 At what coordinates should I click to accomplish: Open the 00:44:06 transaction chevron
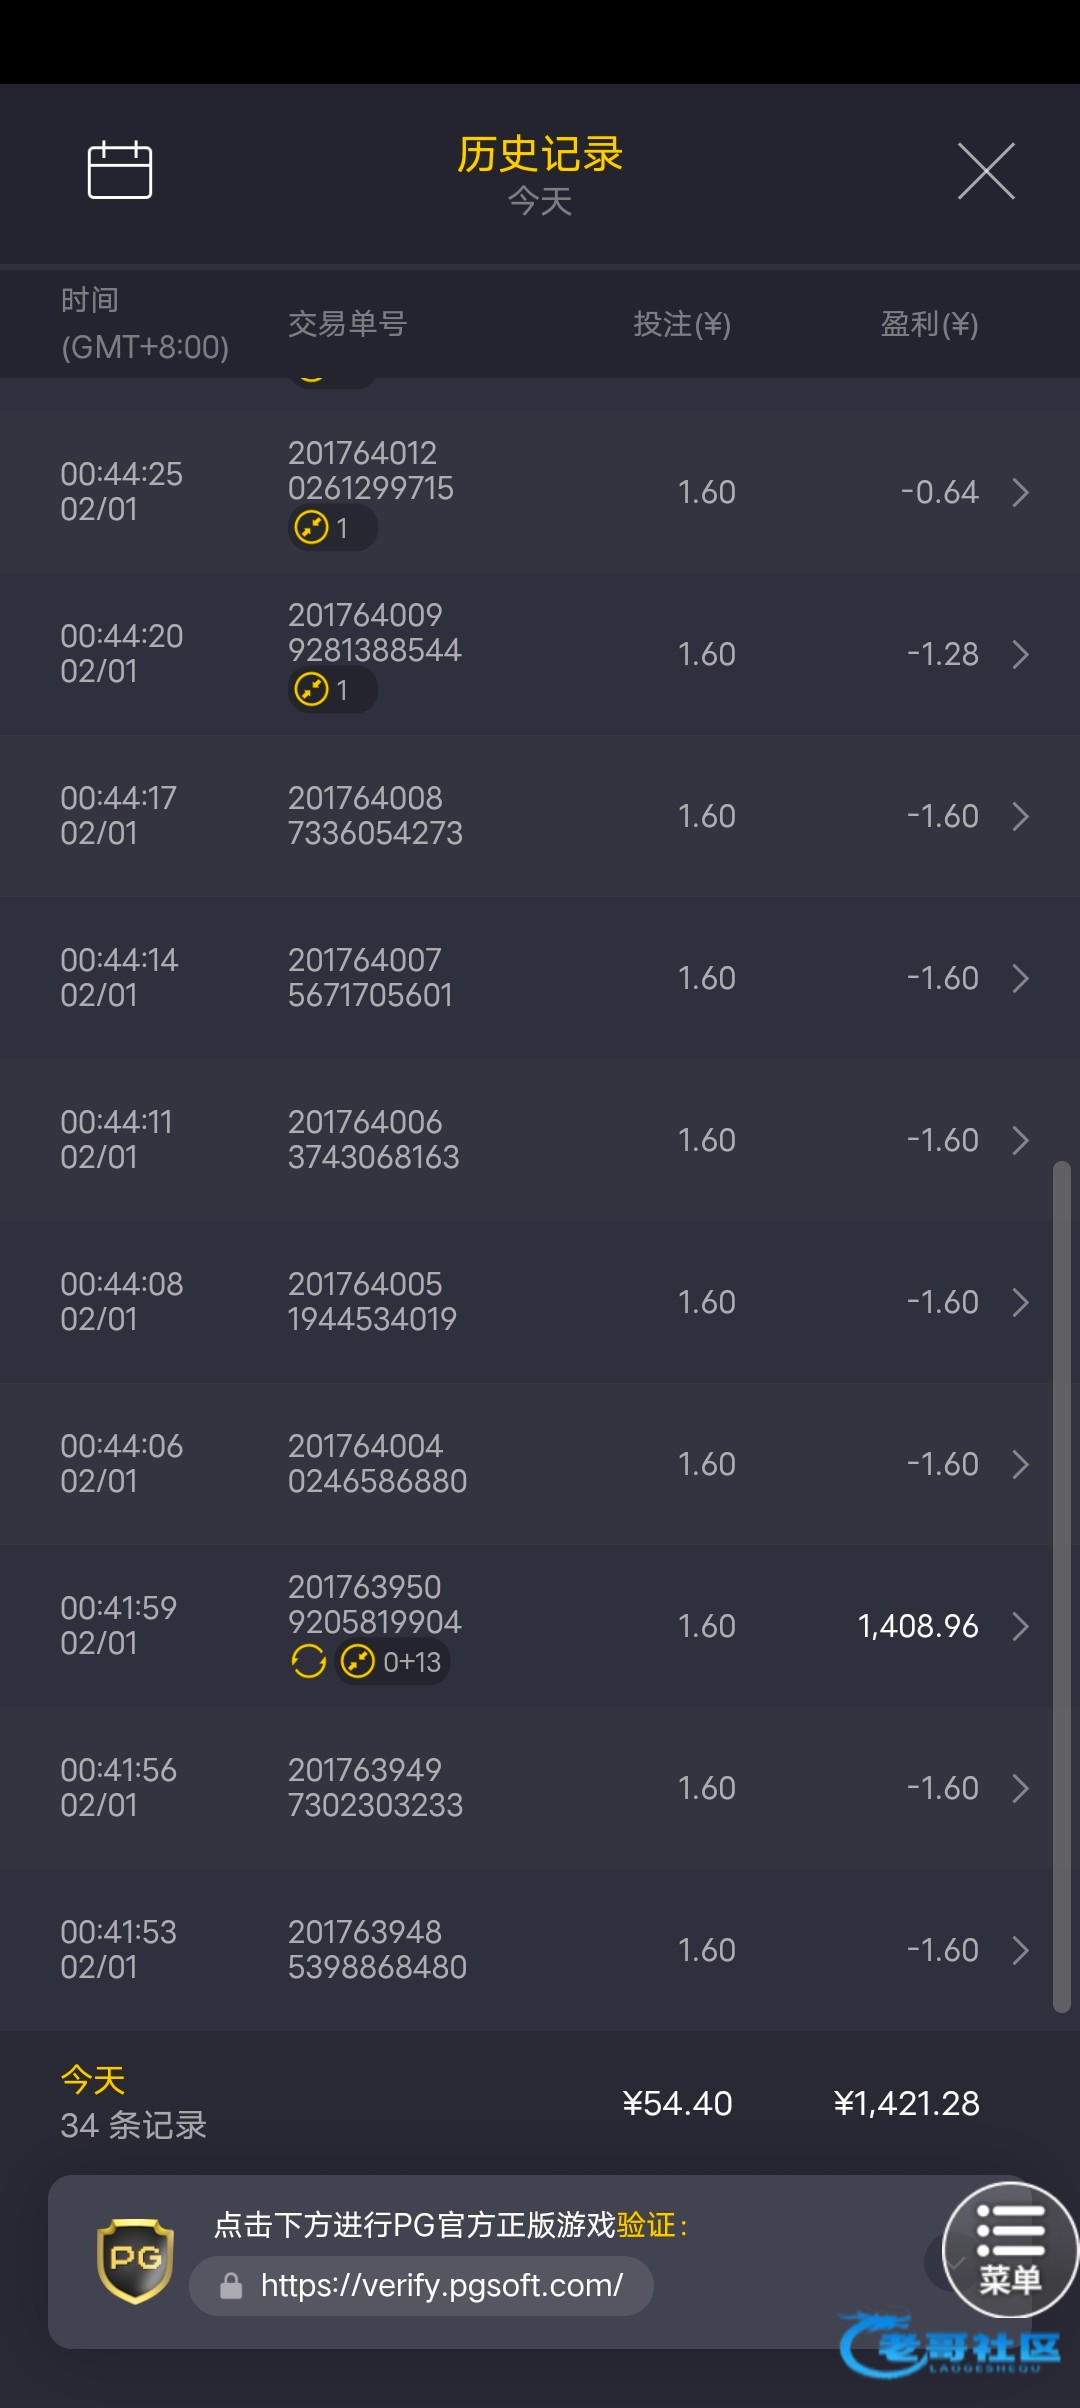pos(1020,1464)
